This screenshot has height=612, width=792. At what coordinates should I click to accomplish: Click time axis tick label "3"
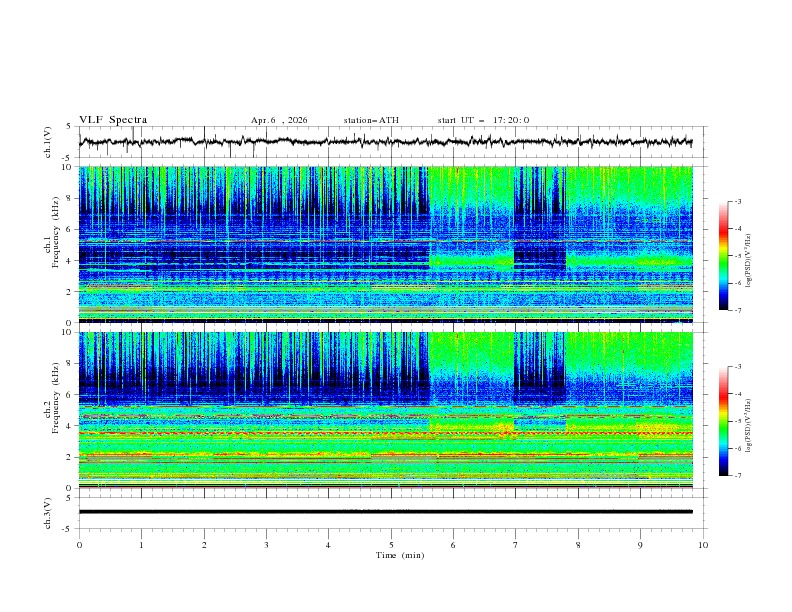pyautogui.click(x=266, y=545)
